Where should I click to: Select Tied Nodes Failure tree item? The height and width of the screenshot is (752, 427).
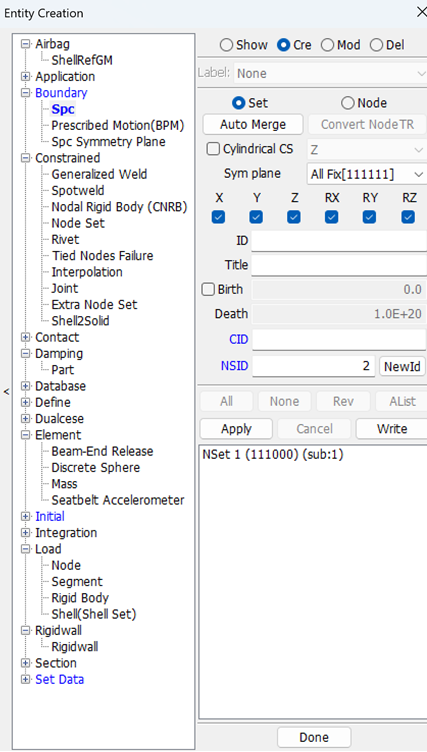(102, 256)
